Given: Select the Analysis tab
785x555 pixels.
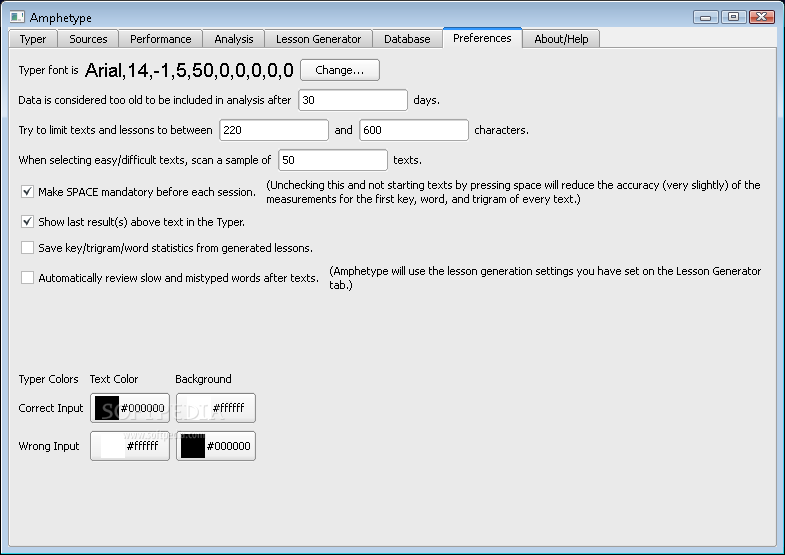Looking at the screenshot, I should [x=234, y=39].
